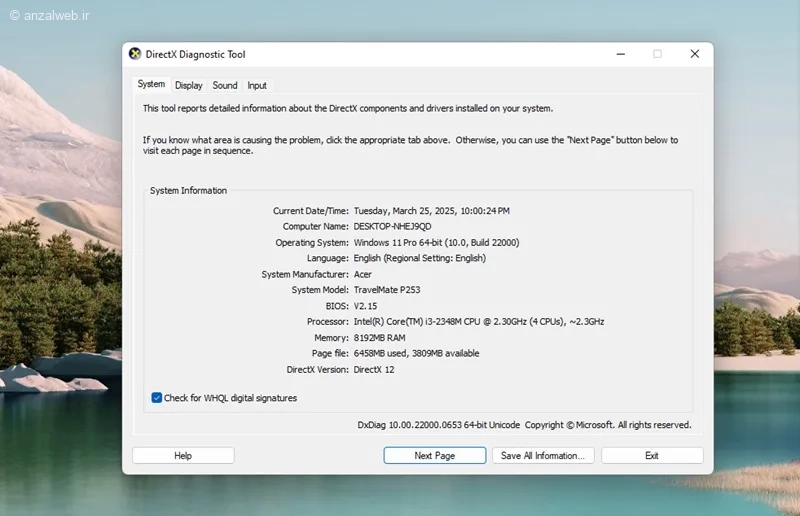Screen dimensions: 800x516
Task: Click the BIOS value V2.15
Action: click(x=365, y=306)
